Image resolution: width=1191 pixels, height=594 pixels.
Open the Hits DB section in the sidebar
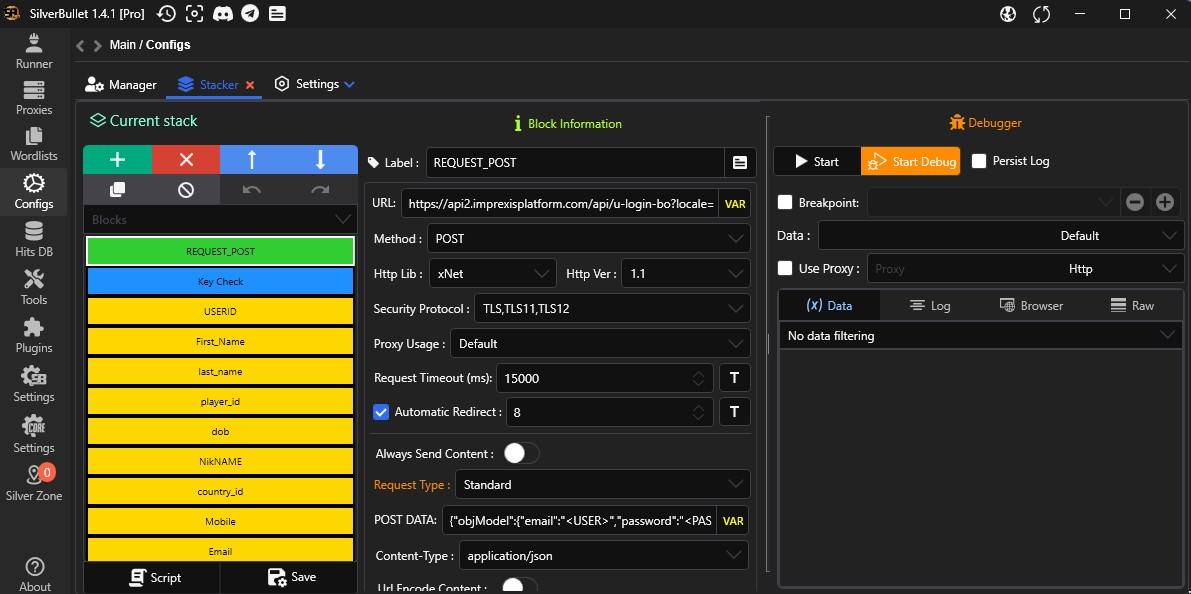pyautogui.click(x=34, y=240)
